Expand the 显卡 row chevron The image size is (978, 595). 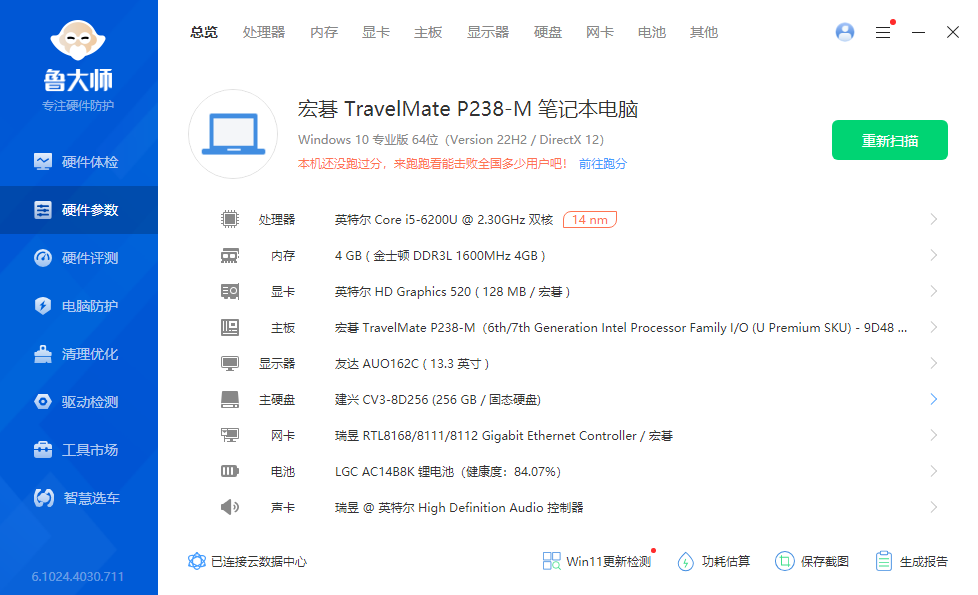click(934, 291)
